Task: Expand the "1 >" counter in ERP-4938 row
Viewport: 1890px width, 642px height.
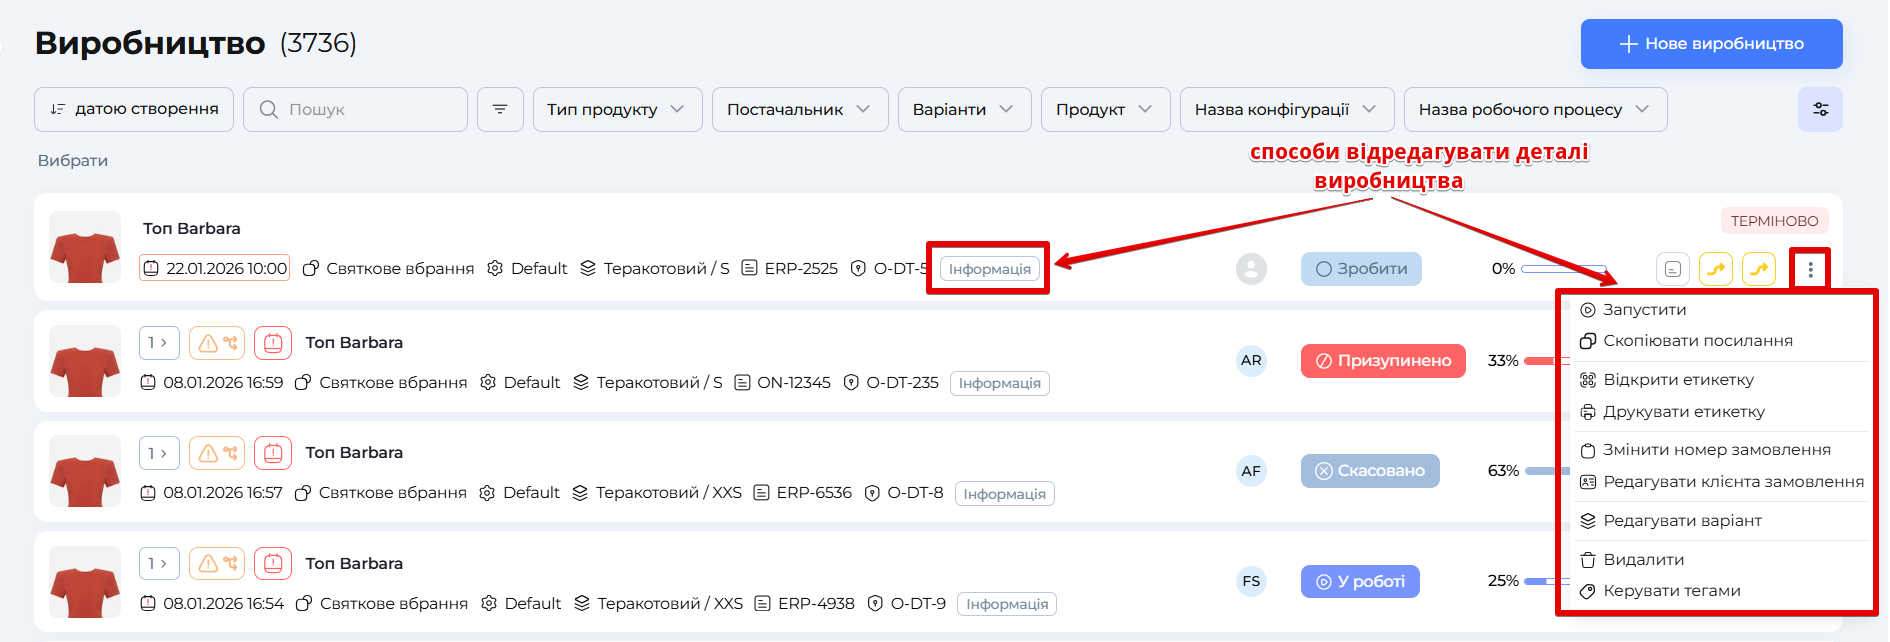Action: tap(158, 564)
